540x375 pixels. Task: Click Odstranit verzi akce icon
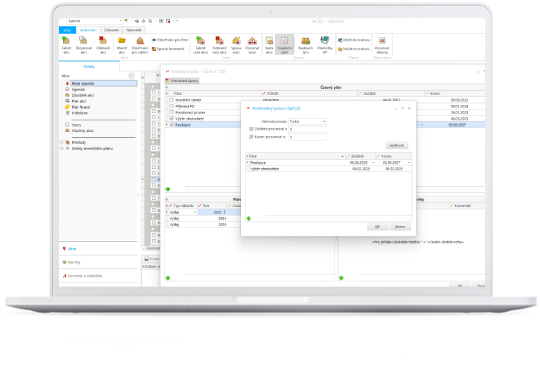219,41
